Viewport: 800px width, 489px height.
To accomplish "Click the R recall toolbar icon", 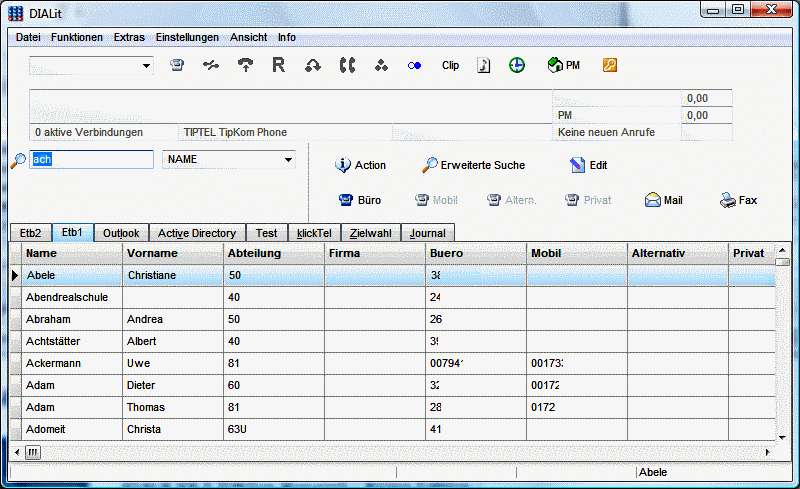I will 279,65.
